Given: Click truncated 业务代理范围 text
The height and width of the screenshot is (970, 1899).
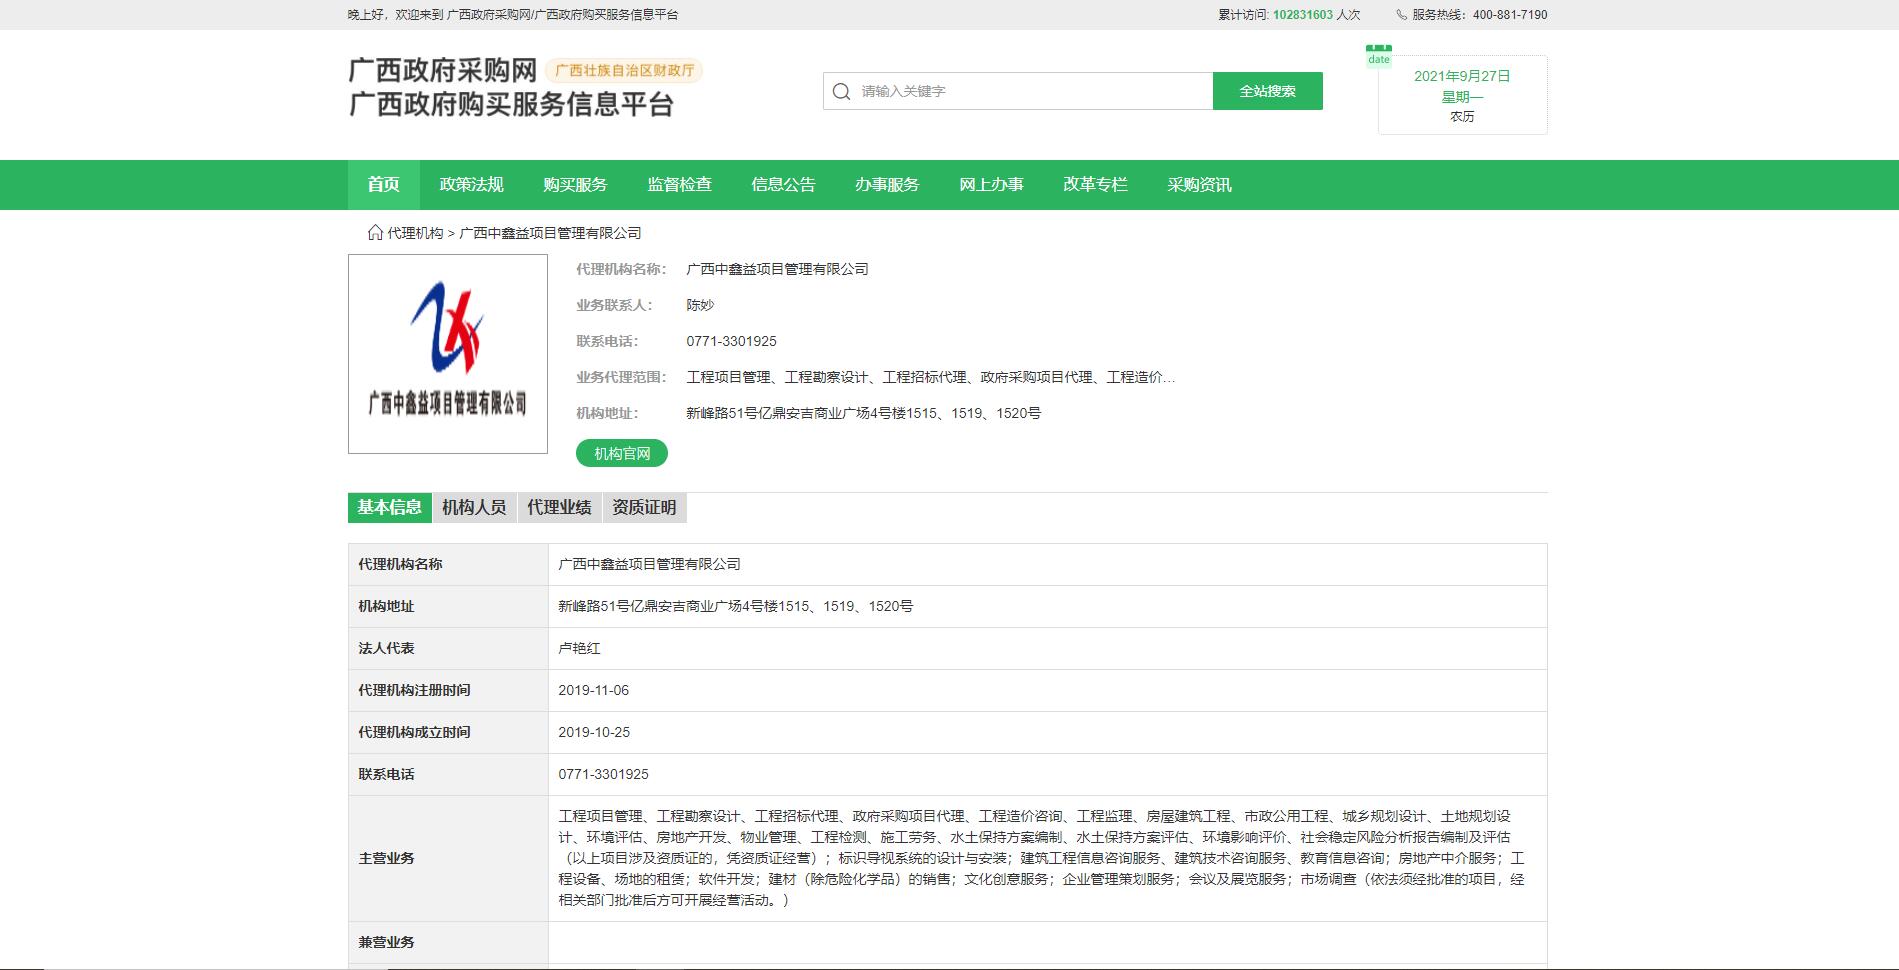Looking at the screenshot, I should tap(931, 377).
